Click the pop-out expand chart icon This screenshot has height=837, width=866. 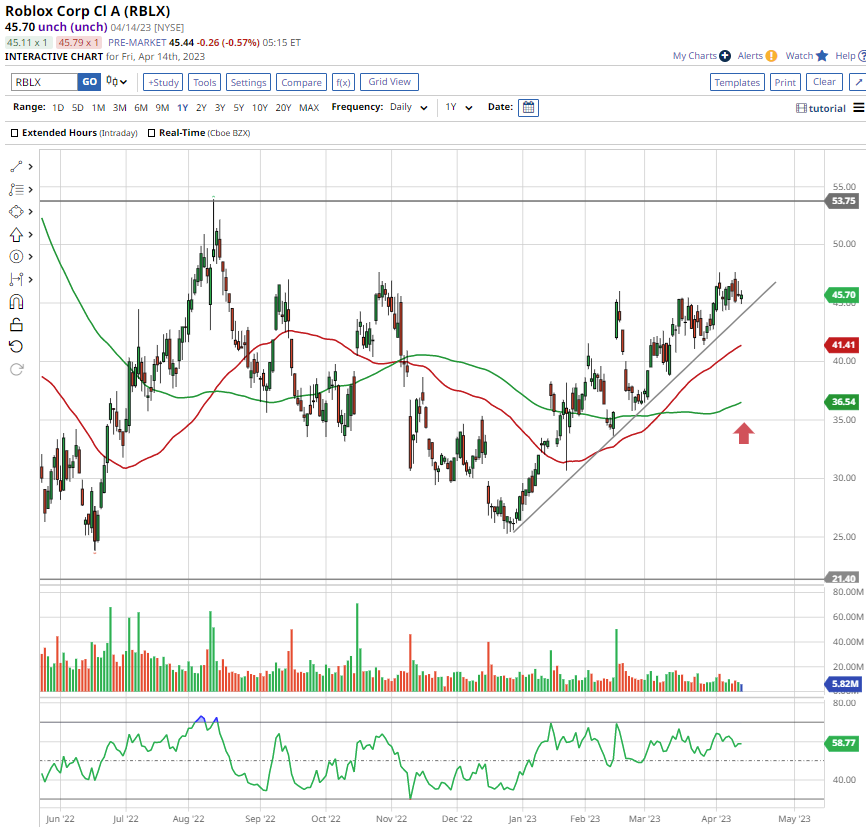point(858,82)
